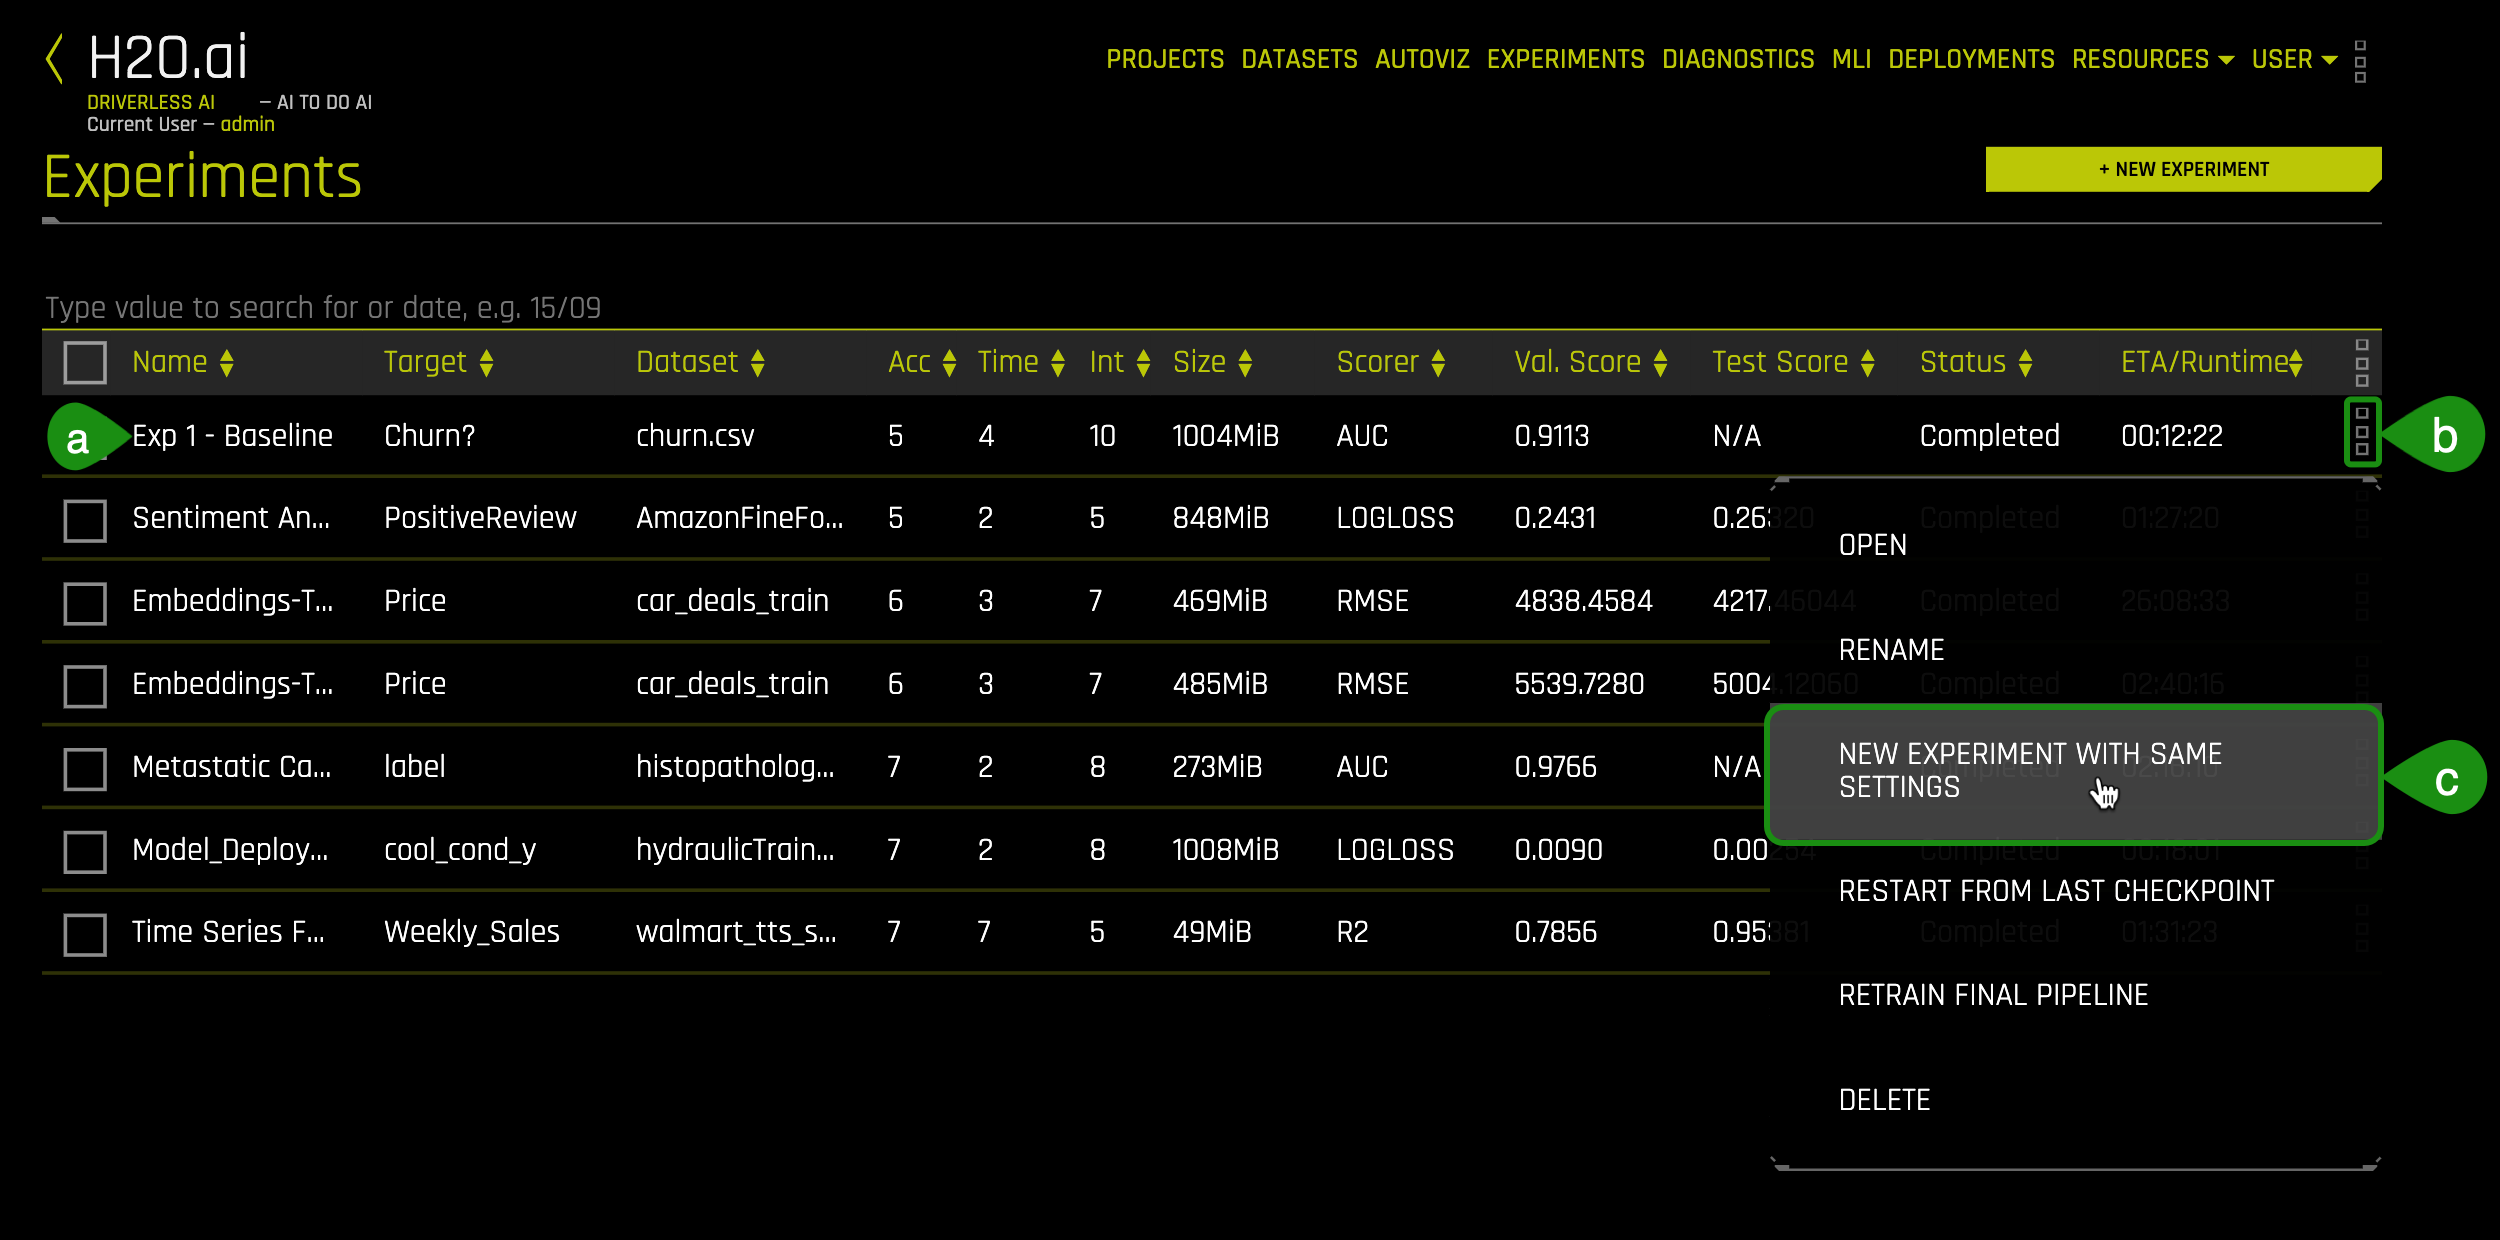Choose OPEN from the context menu
The image size is (2500, 1240).
click(x=1873, y=545)
